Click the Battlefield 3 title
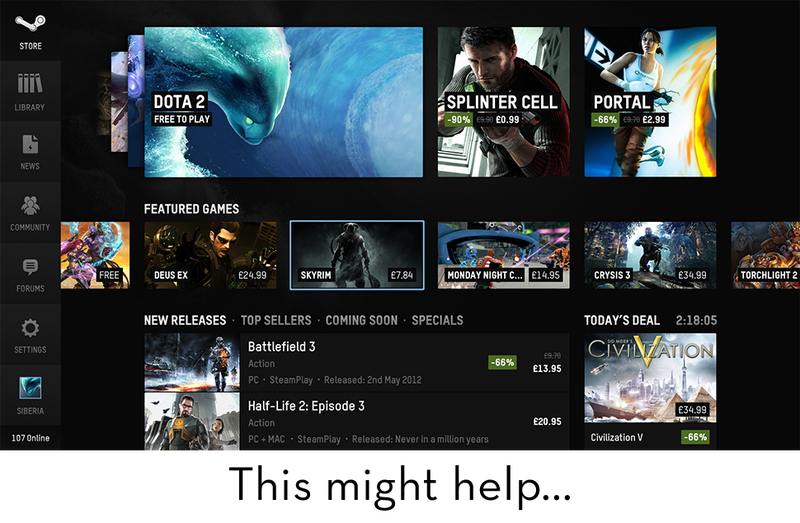 (282, 347)
